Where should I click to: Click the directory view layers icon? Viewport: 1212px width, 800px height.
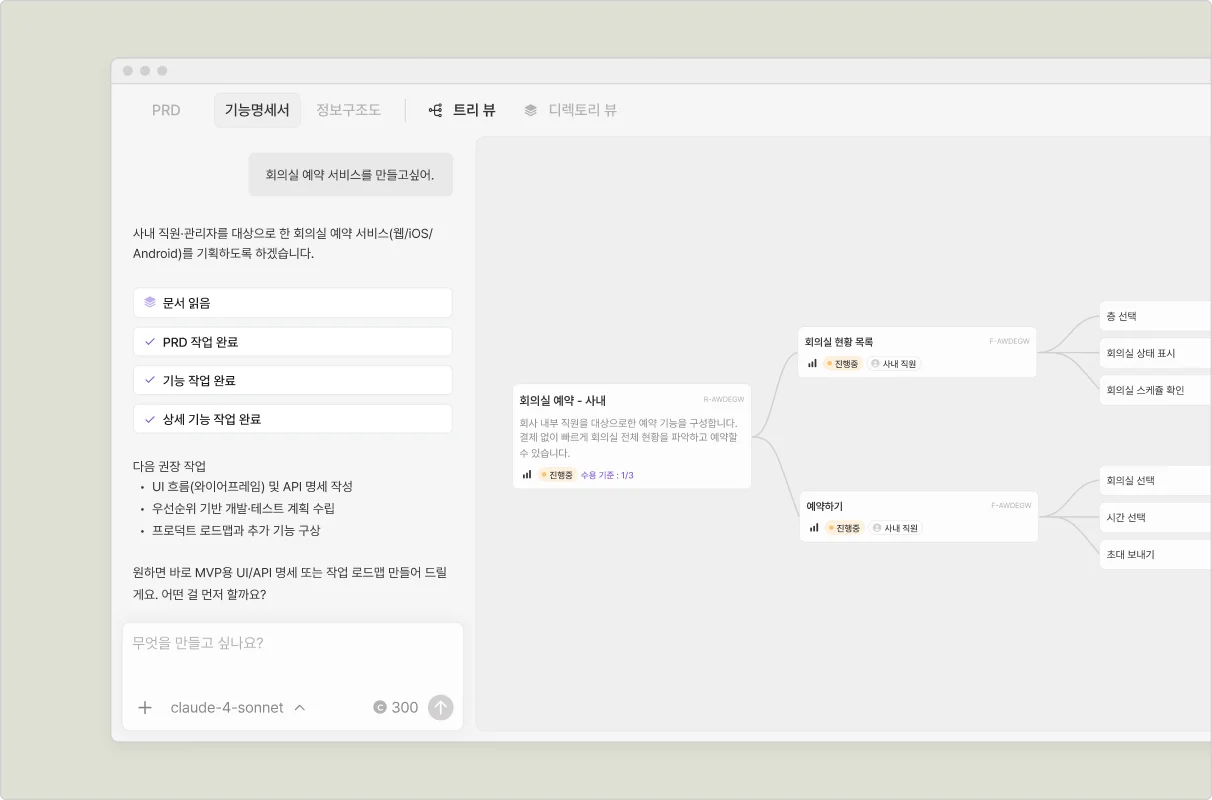pyautogui.click(x=531, y=111)
